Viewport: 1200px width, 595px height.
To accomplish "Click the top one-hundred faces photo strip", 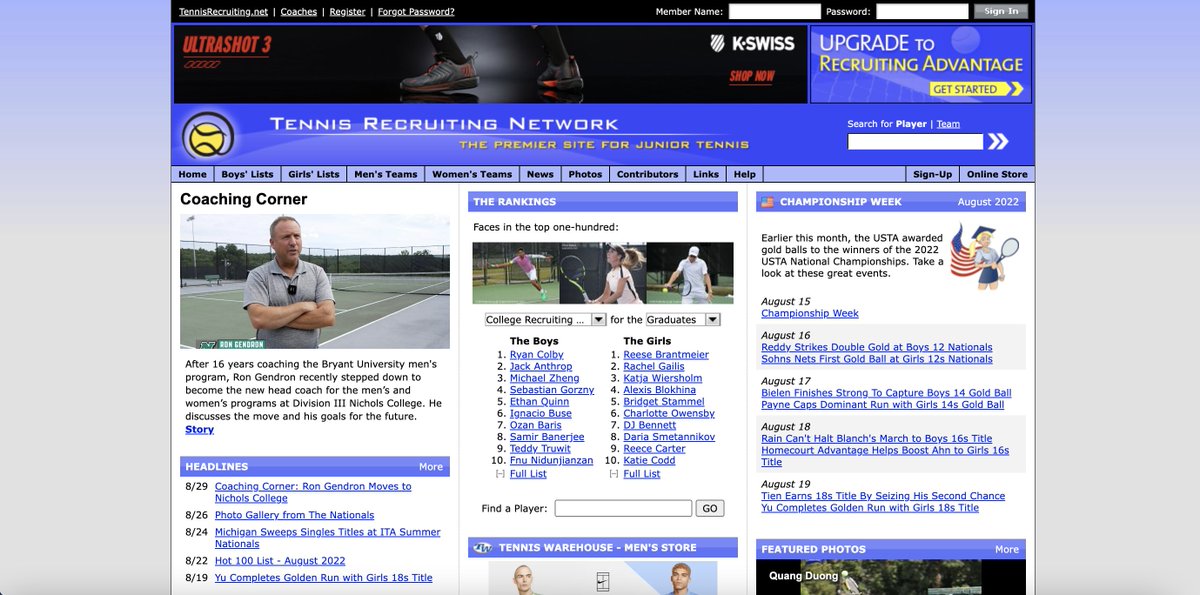I will pos(603,273).
